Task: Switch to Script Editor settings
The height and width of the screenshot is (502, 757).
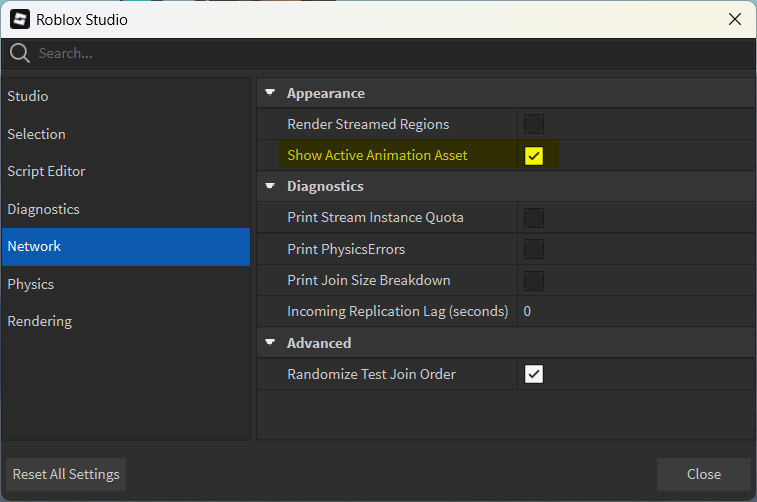Action: [x=46, y=171]
